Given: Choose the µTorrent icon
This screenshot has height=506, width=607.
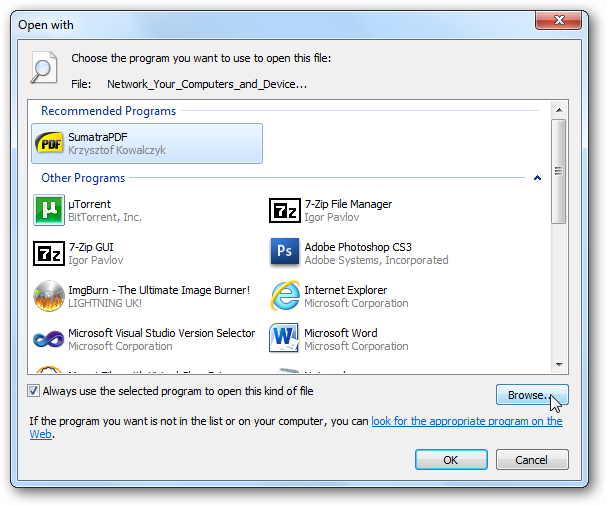Looking at the screenshot, I should [50, 210].
